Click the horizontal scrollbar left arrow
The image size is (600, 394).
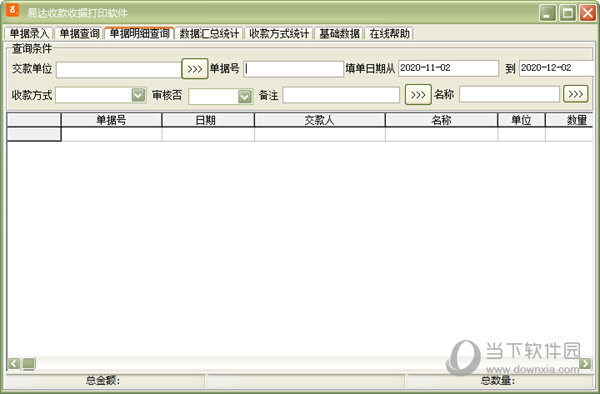[x=14, y=363]
